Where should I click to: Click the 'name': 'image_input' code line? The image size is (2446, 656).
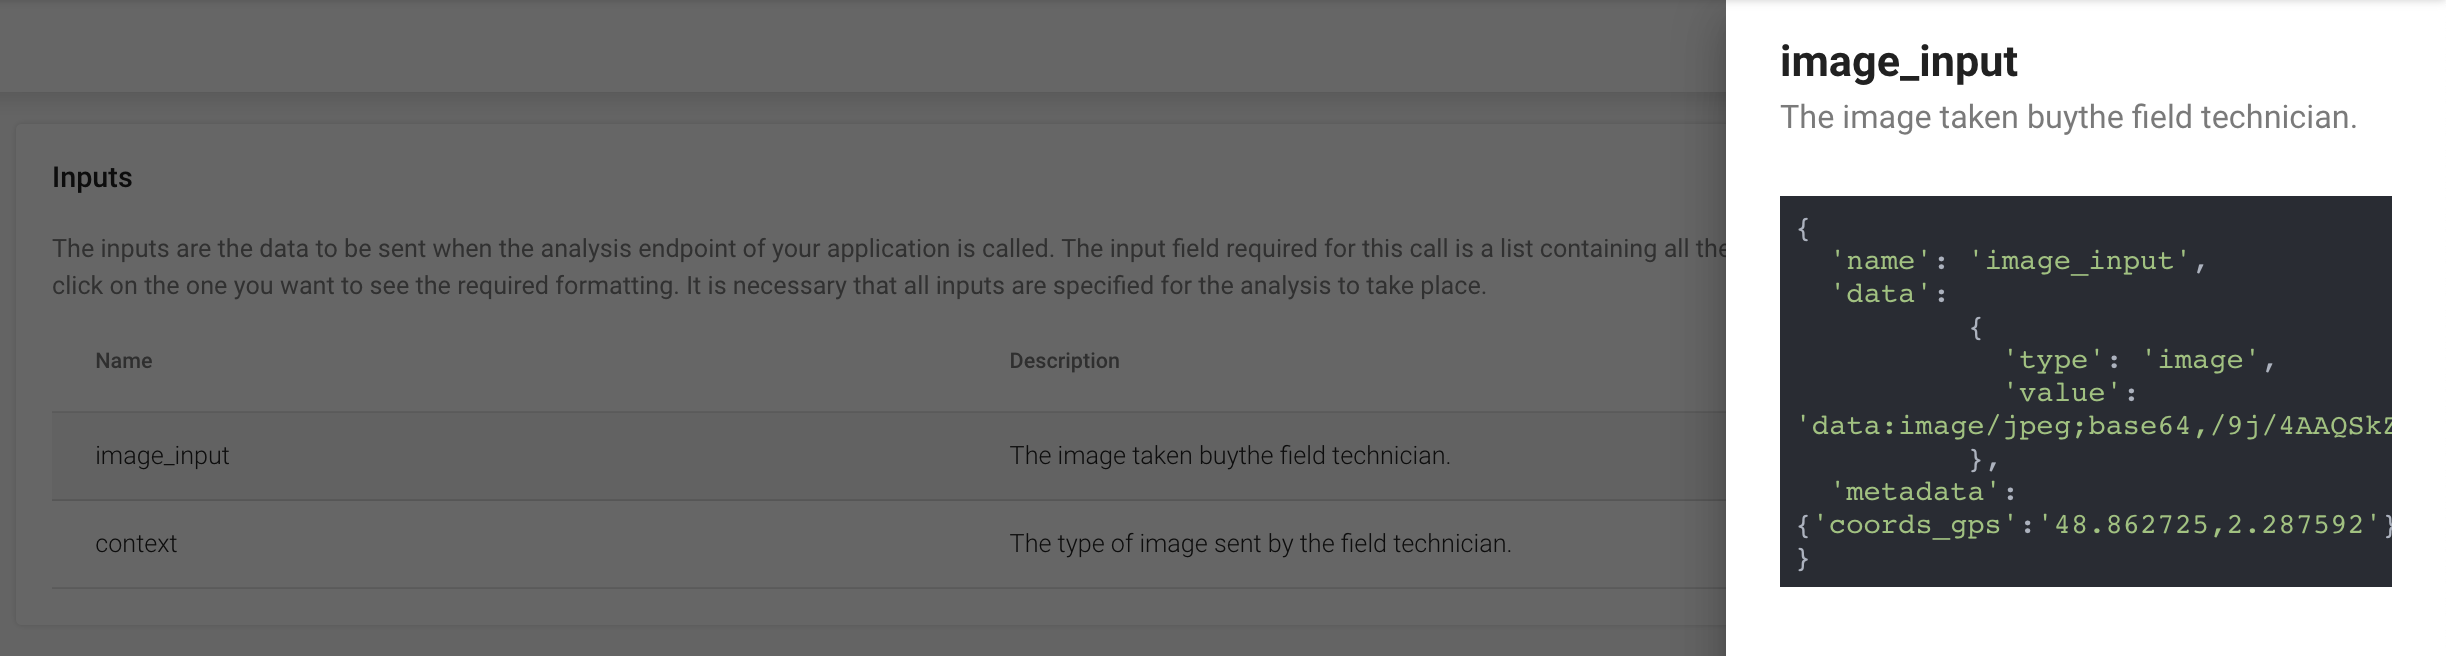(2018, 261)
